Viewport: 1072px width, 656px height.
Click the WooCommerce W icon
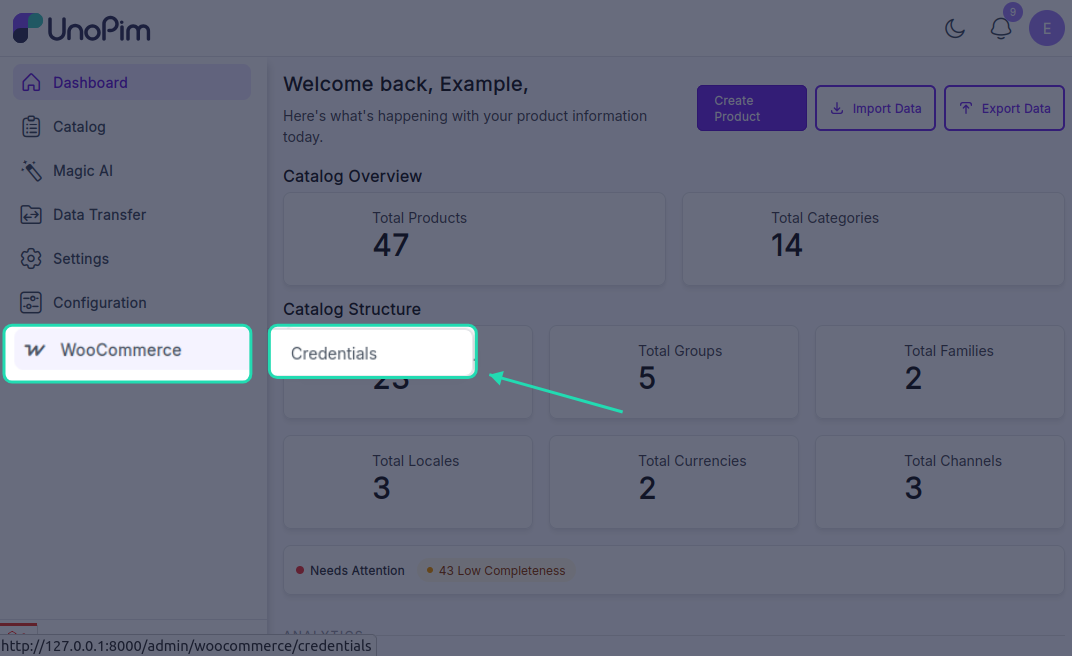pos(35,350)
